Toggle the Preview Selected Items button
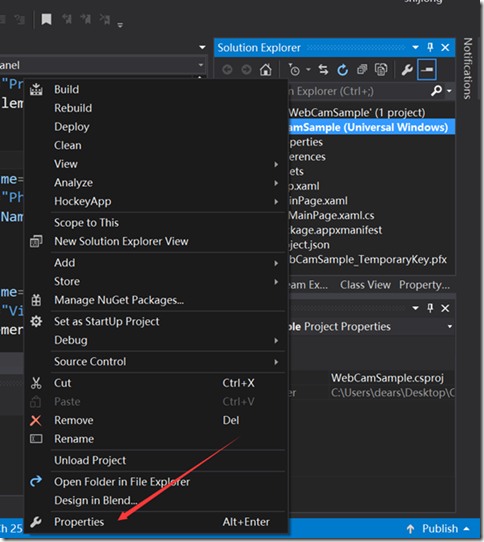 click(x=427, y=70)
